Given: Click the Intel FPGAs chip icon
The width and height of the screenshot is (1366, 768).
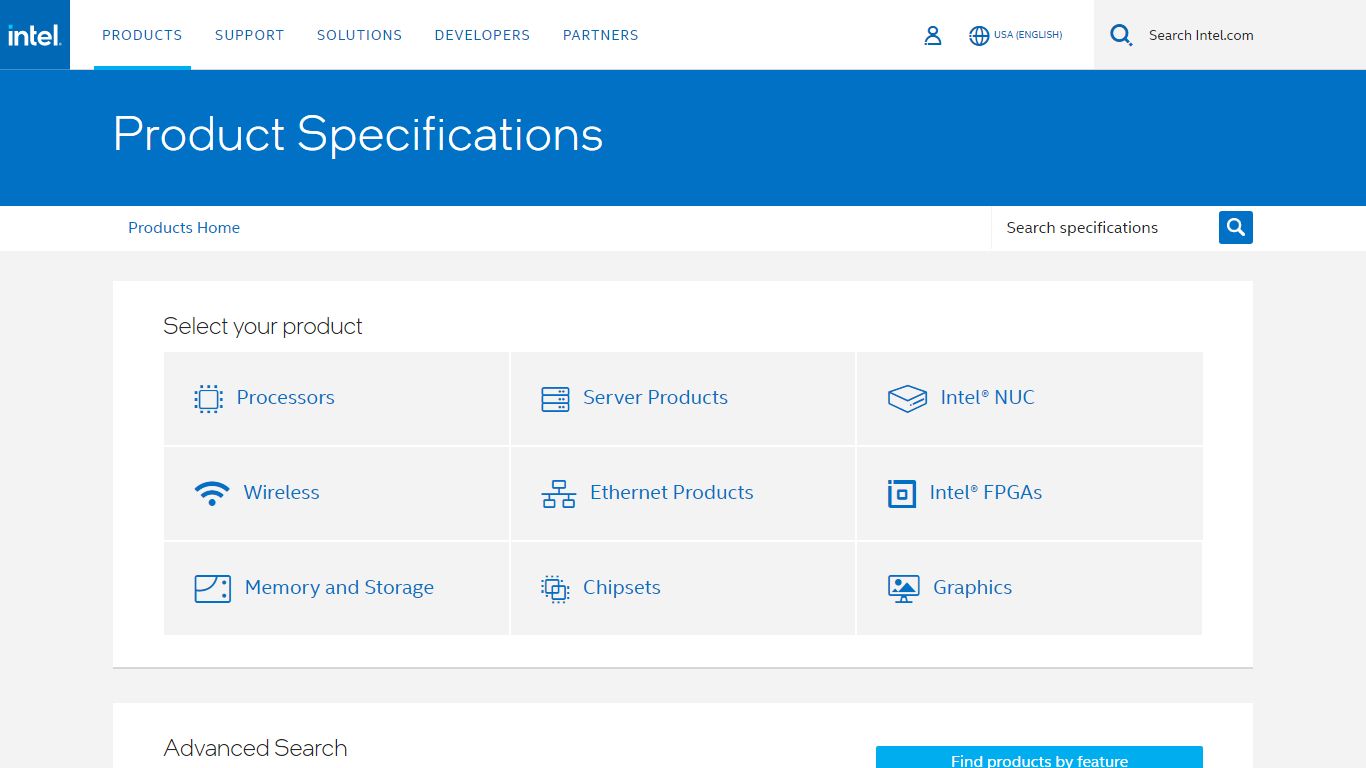Looking at the screenshot, I should pos(902,494).
